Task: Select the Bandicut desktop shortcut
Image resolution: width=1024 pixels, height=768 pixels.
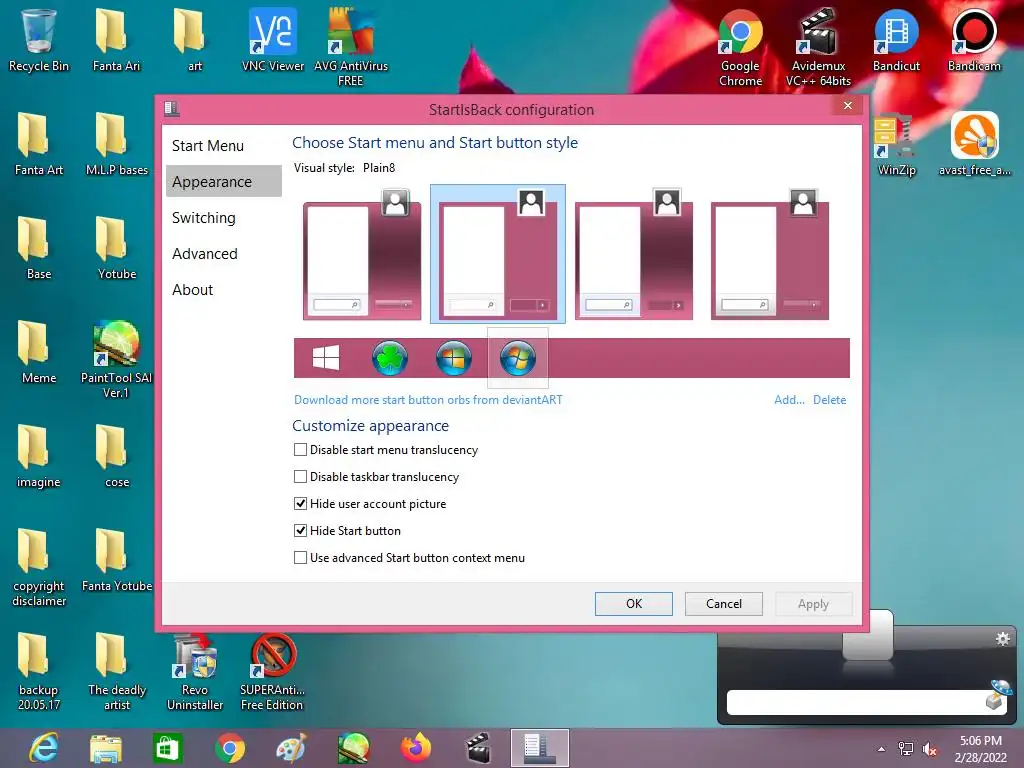Action: tap(896, 40)
